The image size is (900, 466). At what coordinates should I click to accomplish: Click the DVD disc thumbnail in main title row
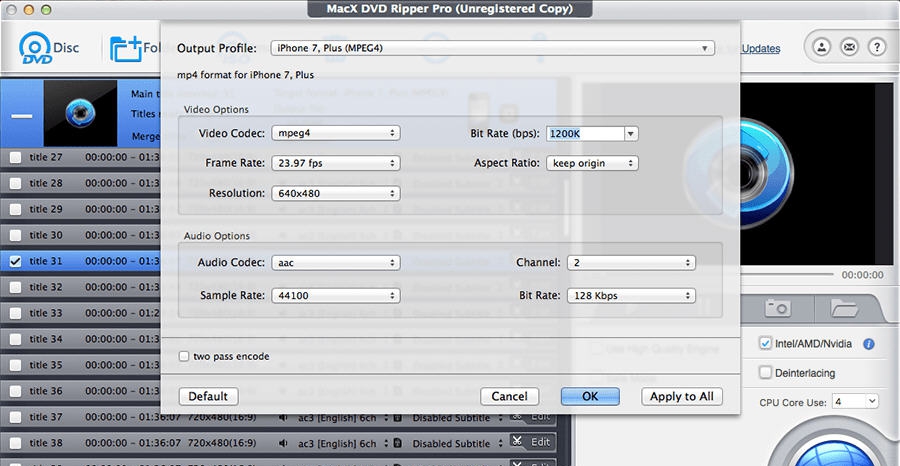point(80,113)
